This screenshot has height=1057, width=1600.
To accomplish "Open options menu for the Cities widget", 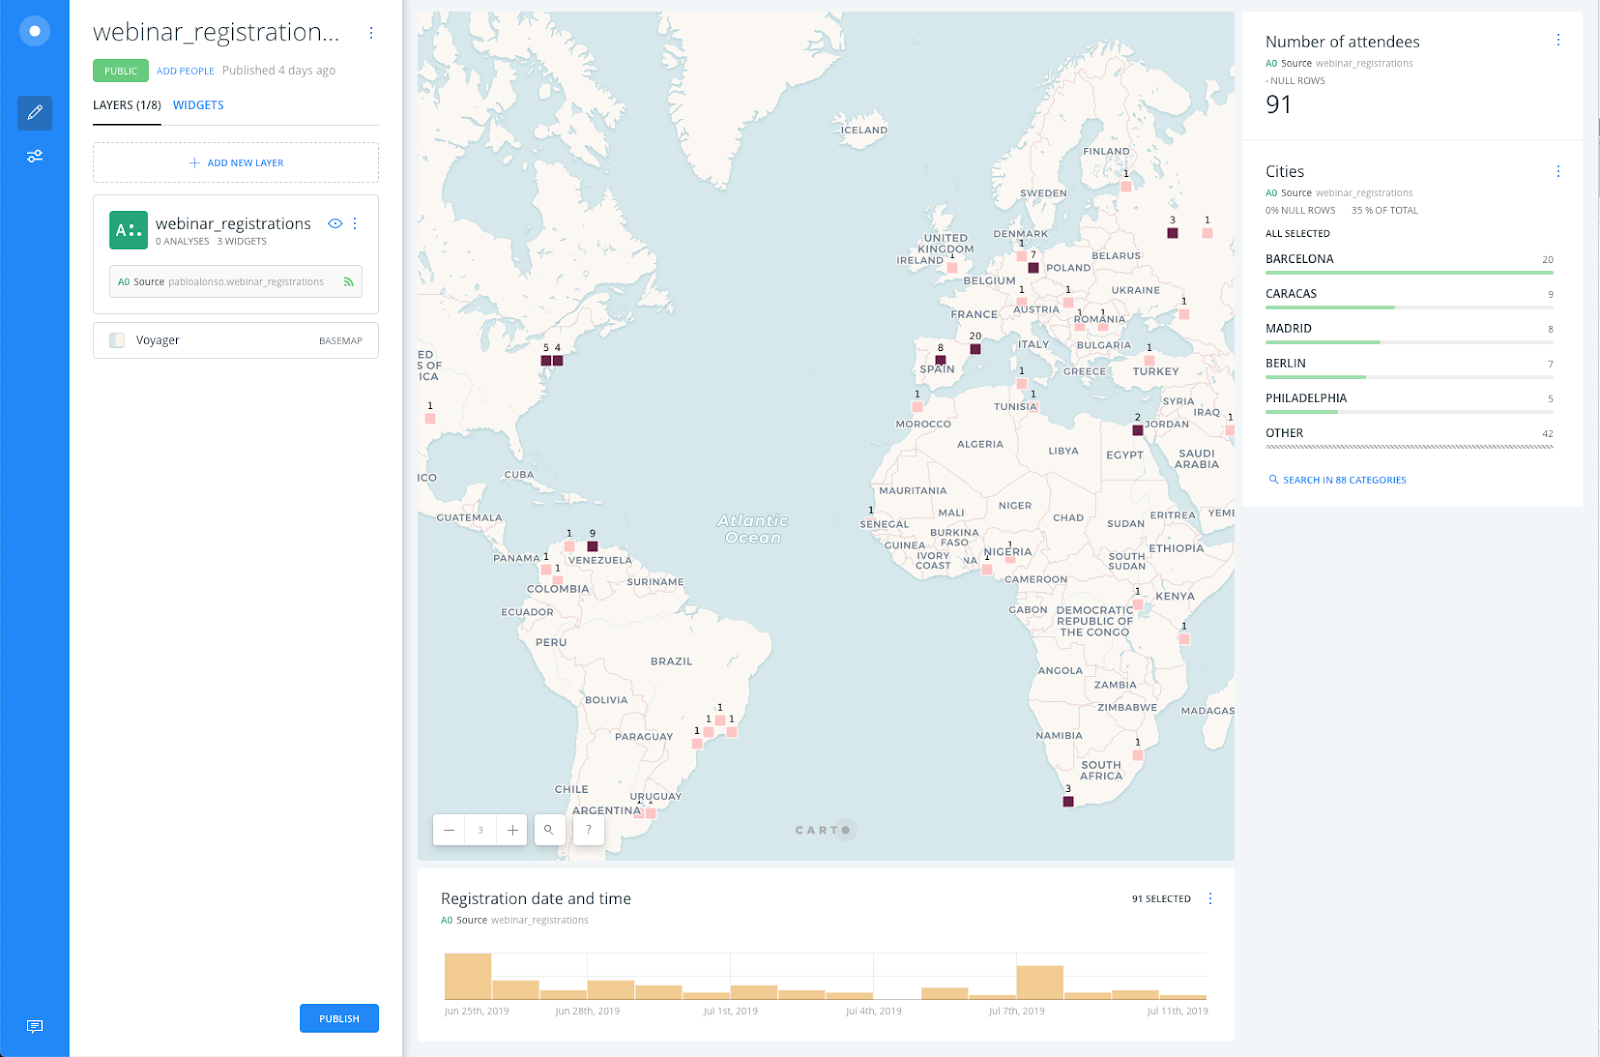I will (1558, 171).
